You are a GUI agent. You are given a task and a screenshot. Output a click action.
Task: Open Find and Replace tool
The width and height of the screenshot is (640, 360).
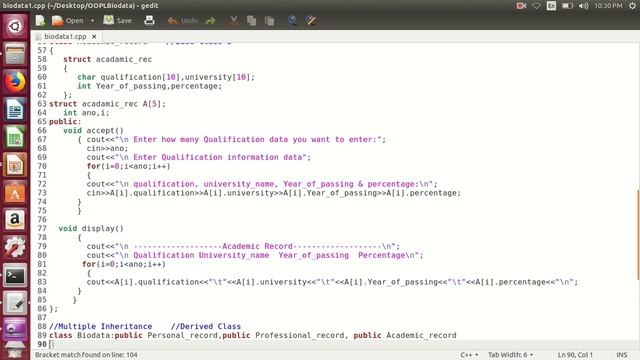311,20
